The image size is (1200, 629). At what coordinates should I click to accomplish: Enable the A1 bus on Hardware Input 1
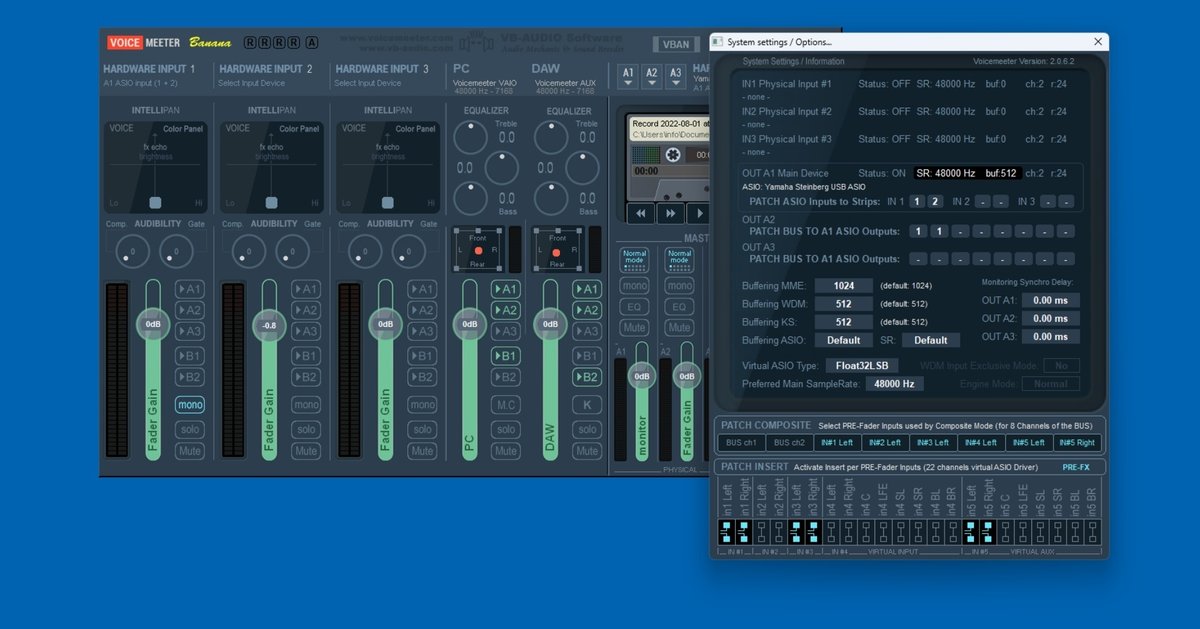190,289
